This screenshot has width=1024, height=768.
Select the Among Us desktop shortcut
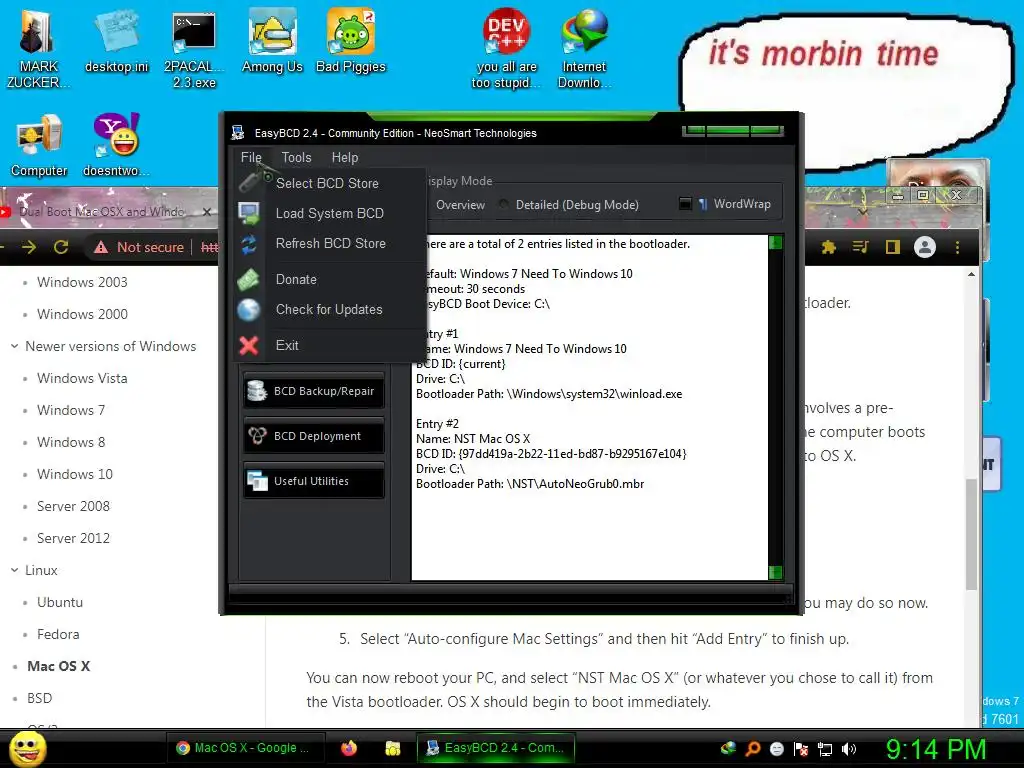(x=272, y=40)
